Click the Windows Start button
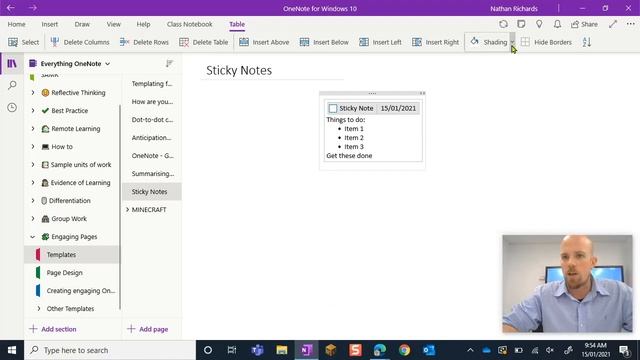Image resolution: width=640 pixels, height=360 pixels. click(12, 350)
